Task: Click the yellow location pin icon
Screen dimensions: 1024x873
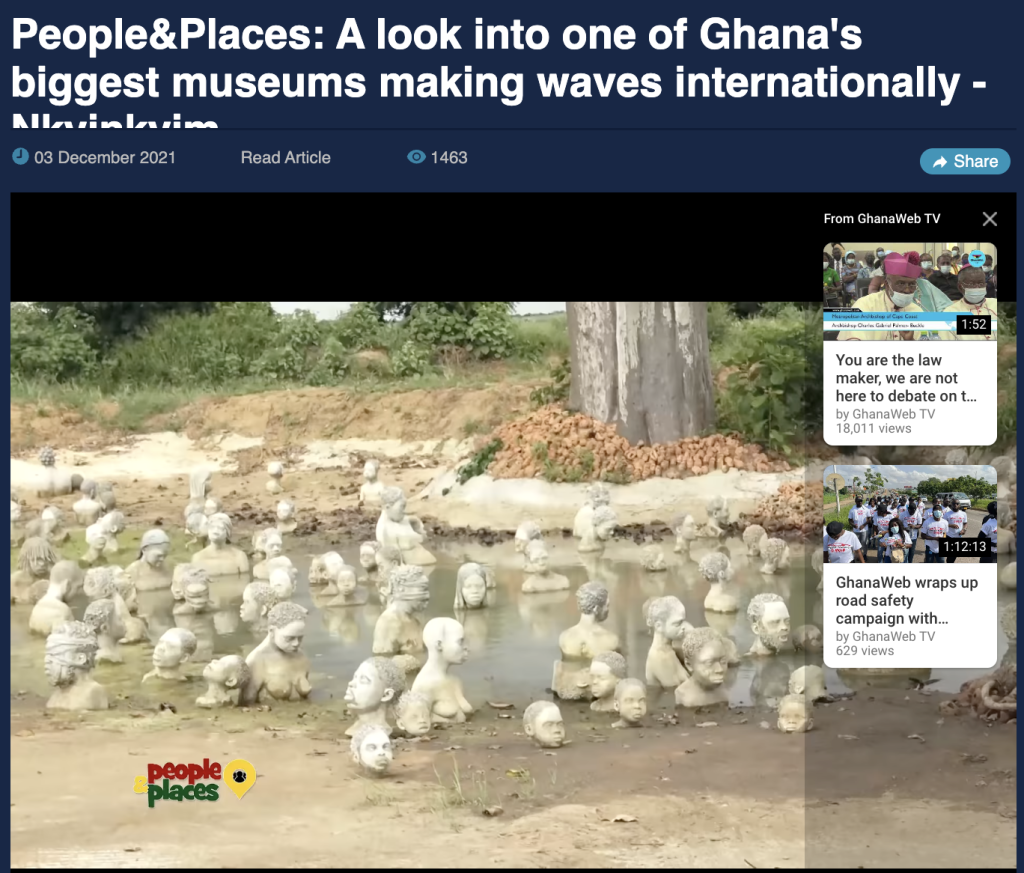Action: (x=240, y=778)
